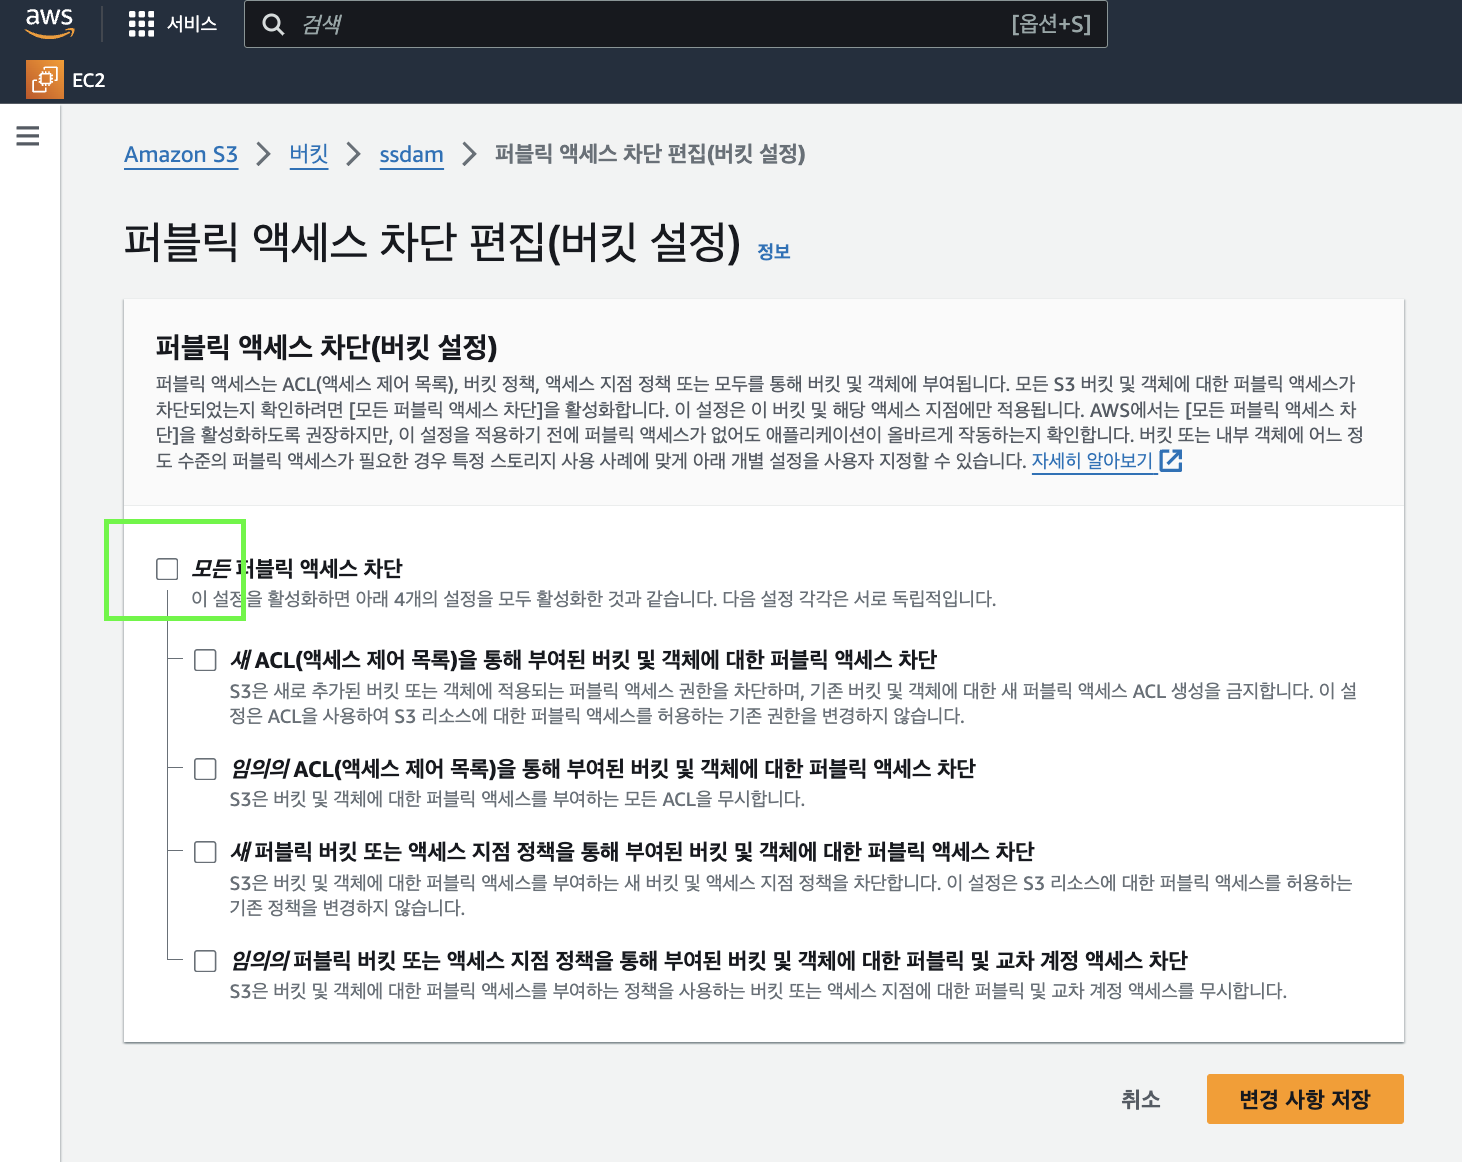The width and height of the screenshot is (1462, 1162).
Task: Click the search magnifier icon
Action: (x=273, y=24)
